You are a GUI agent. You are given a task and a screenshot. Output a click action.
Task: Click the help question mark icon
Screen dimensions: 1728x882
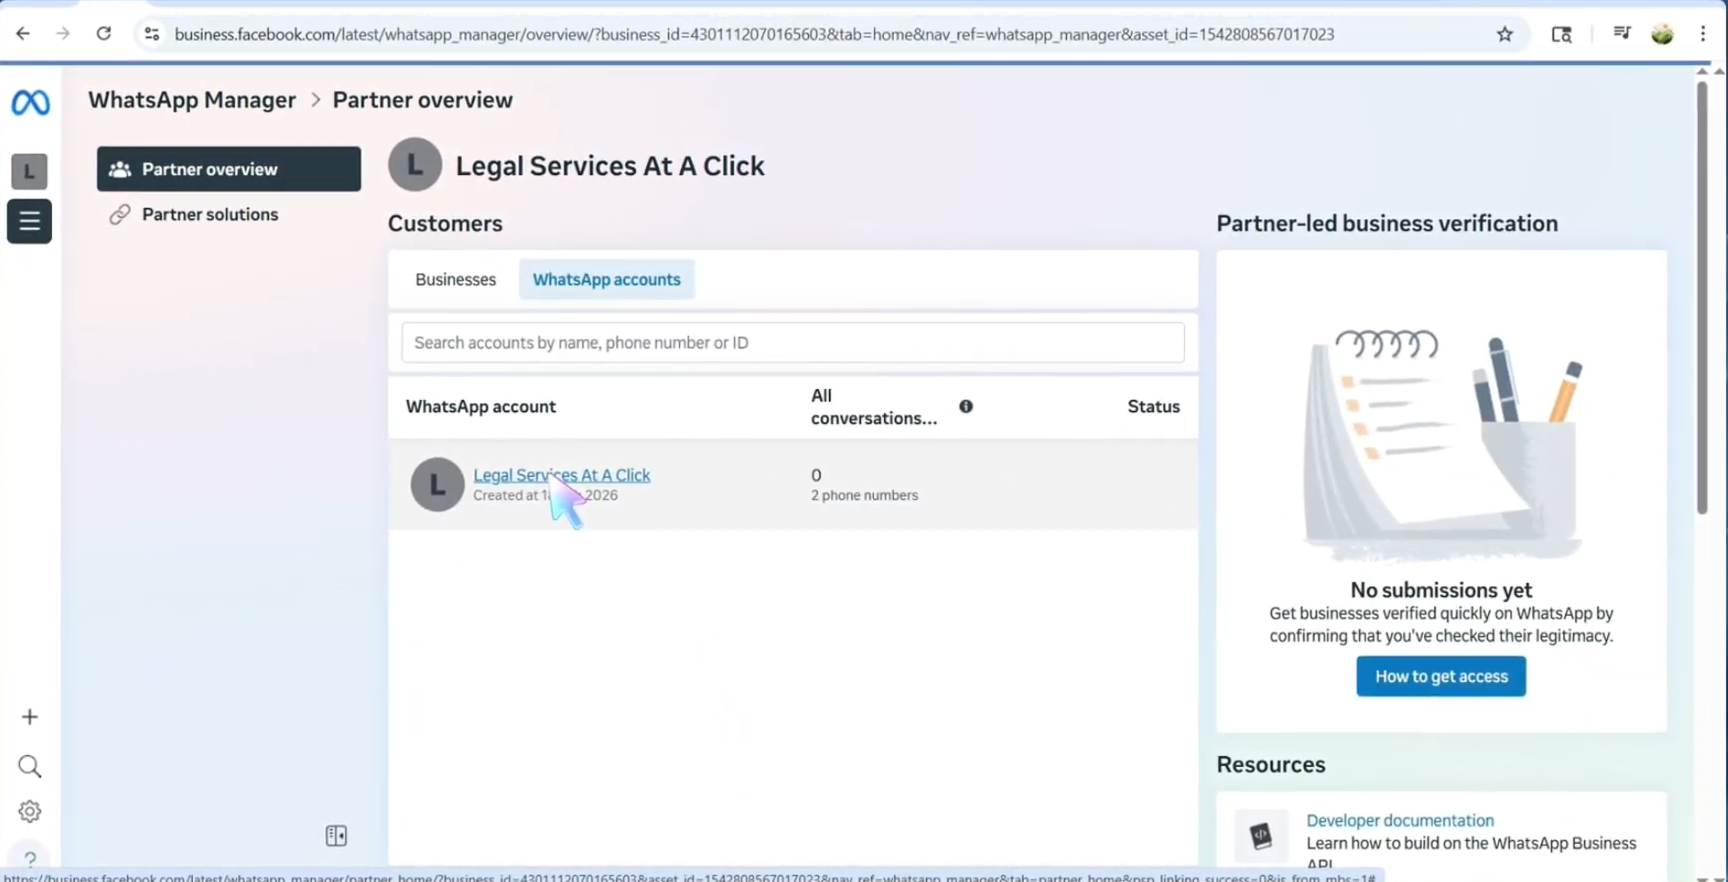pyautogui.click(x=30, y=858)
